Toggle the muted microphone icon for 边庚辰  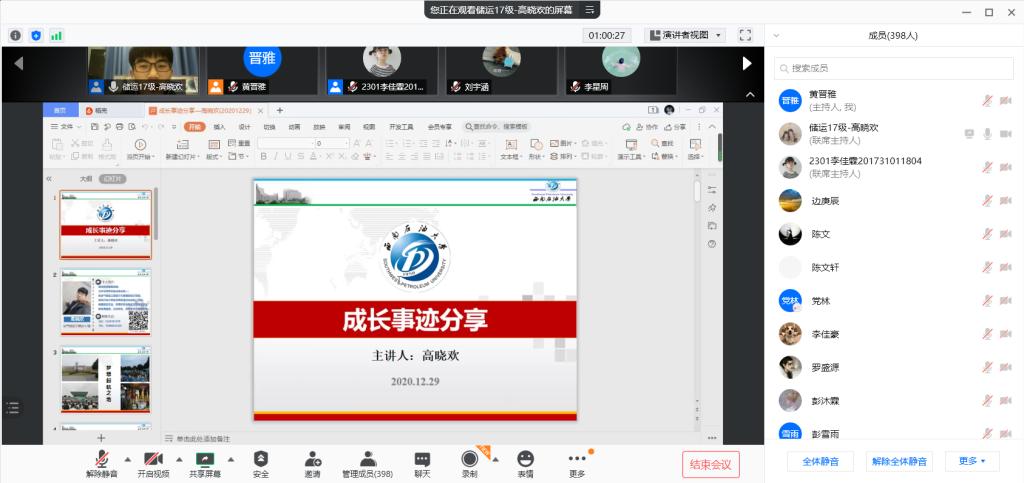click(987, 201)
